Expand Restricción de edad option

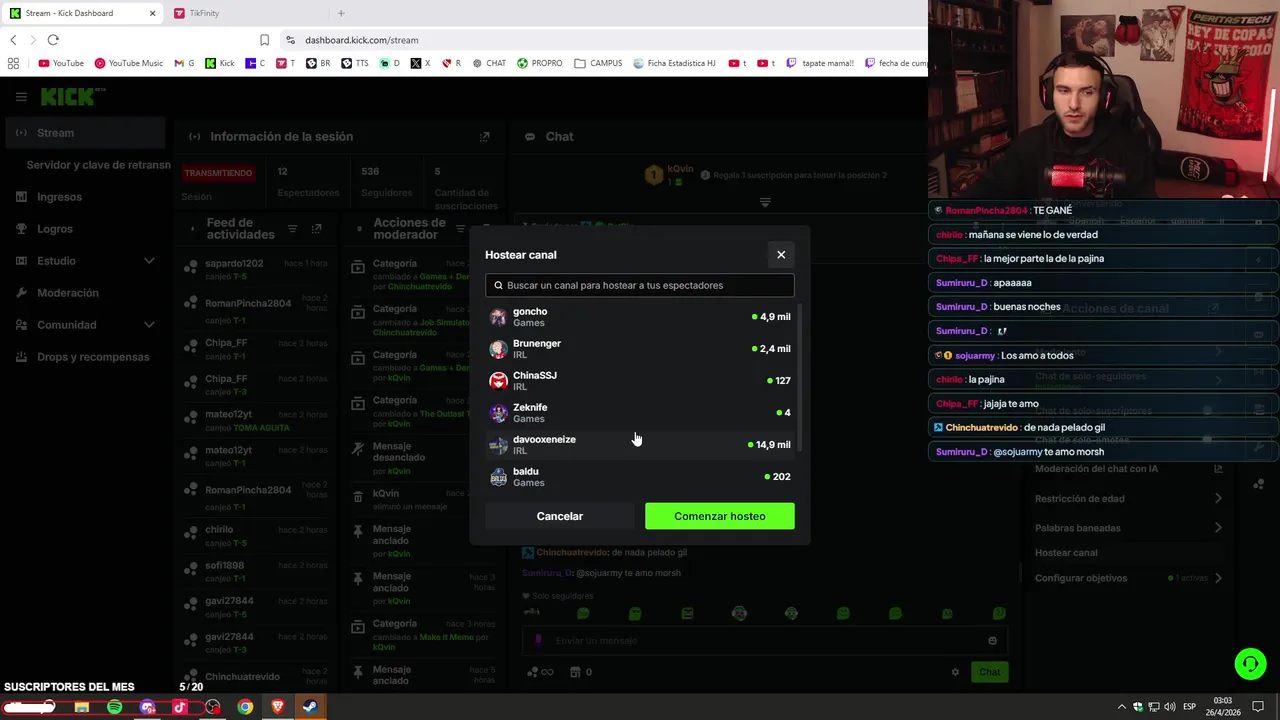tap(1128, 498)
